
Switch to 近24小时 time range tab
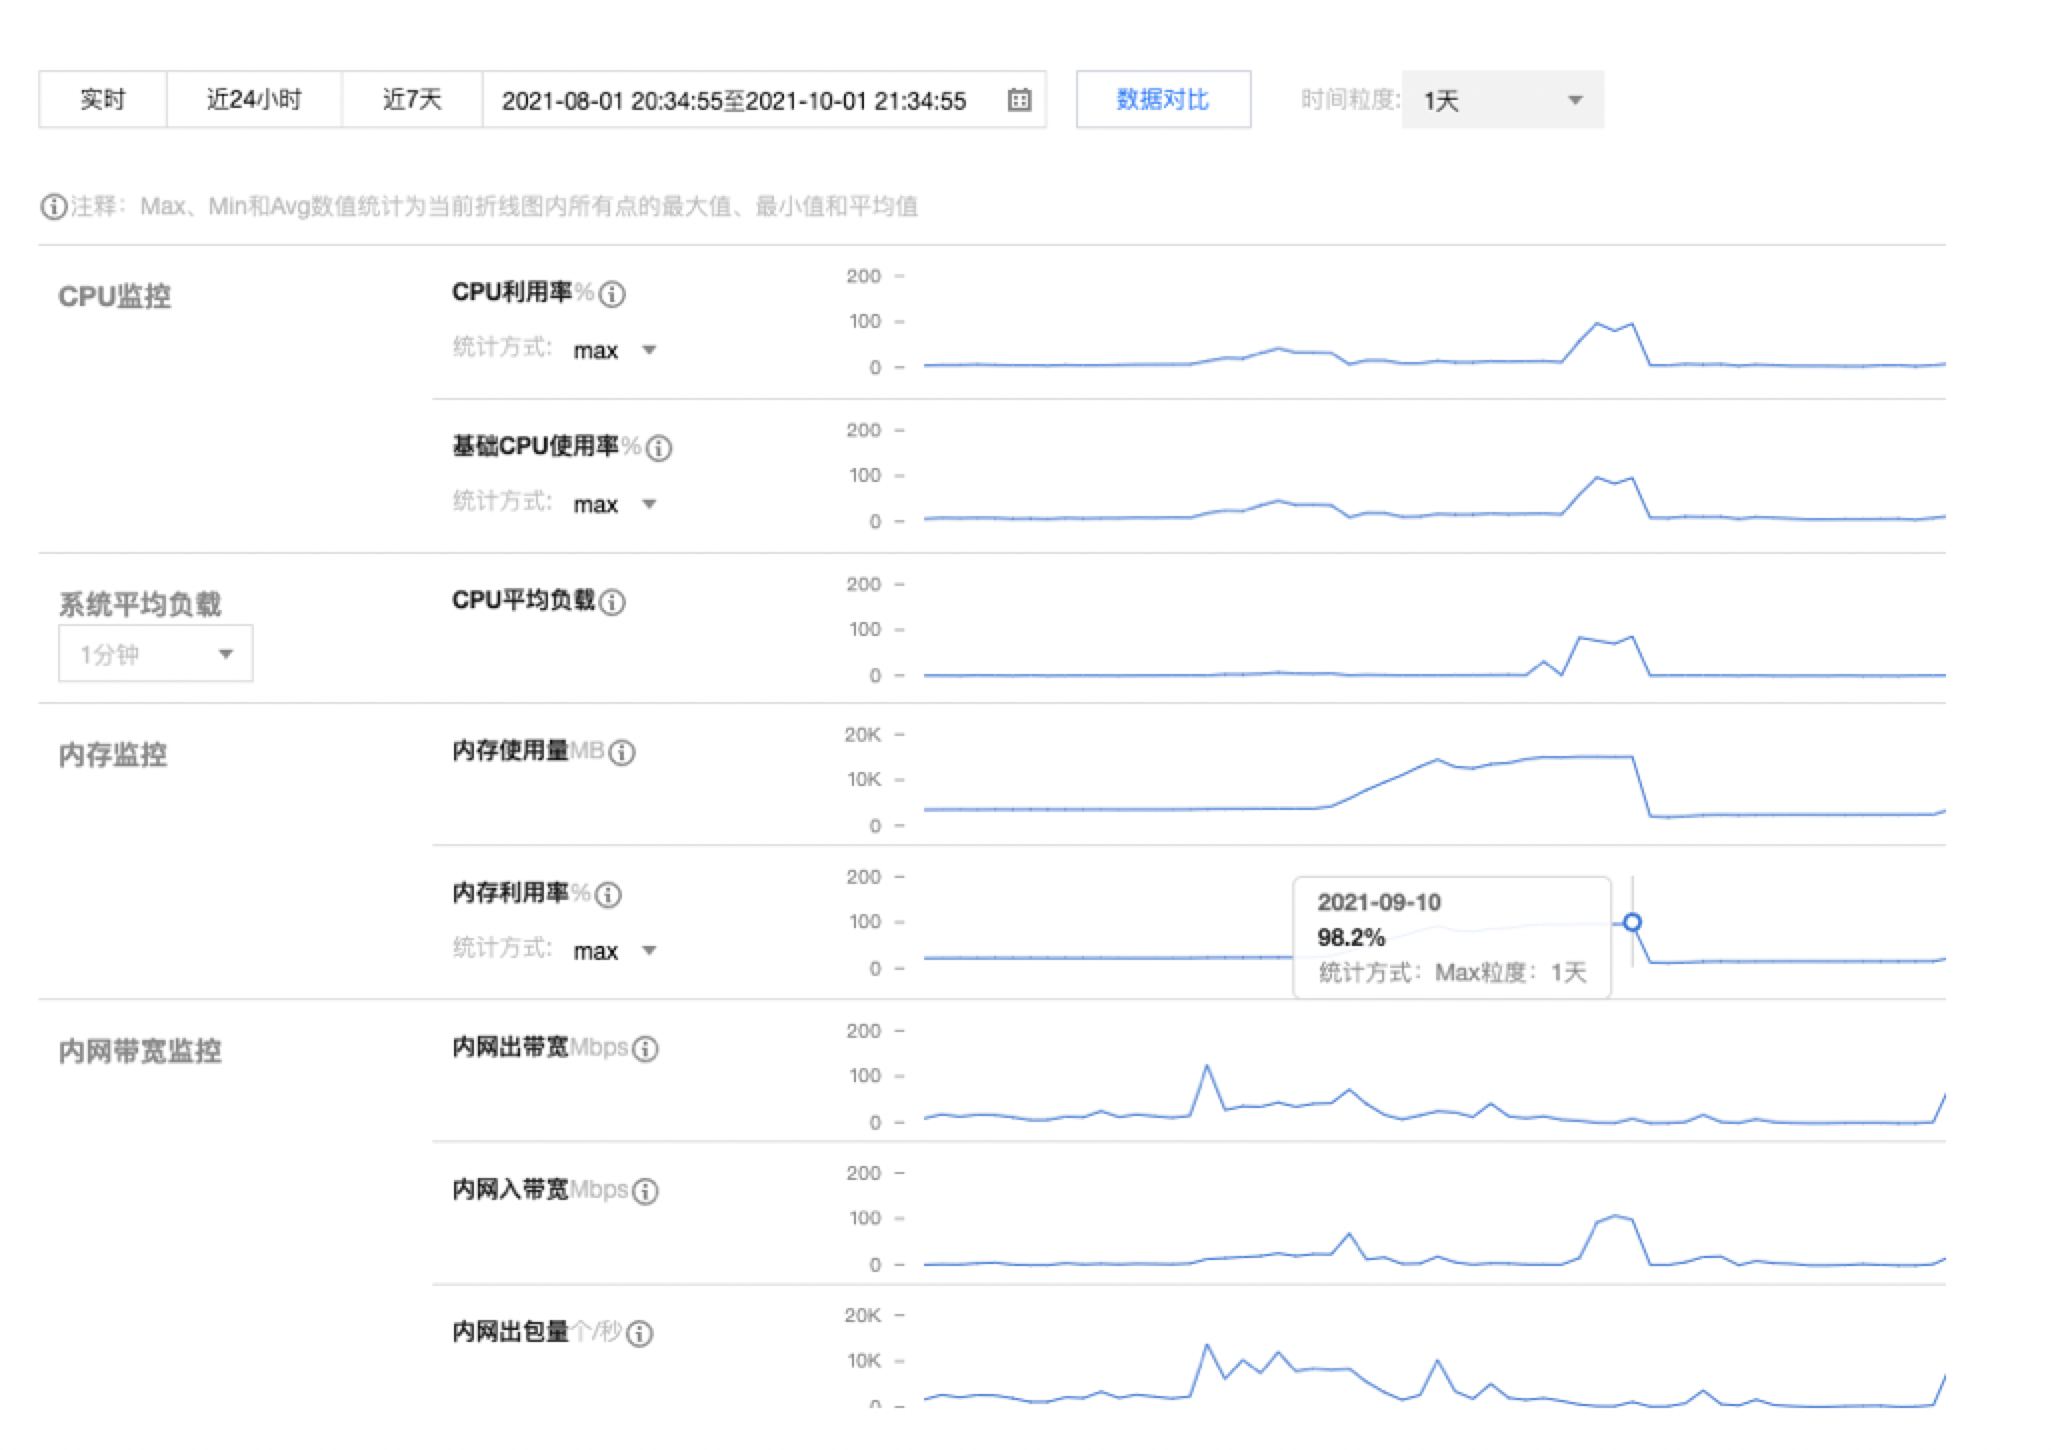click(x=254, y=99)
